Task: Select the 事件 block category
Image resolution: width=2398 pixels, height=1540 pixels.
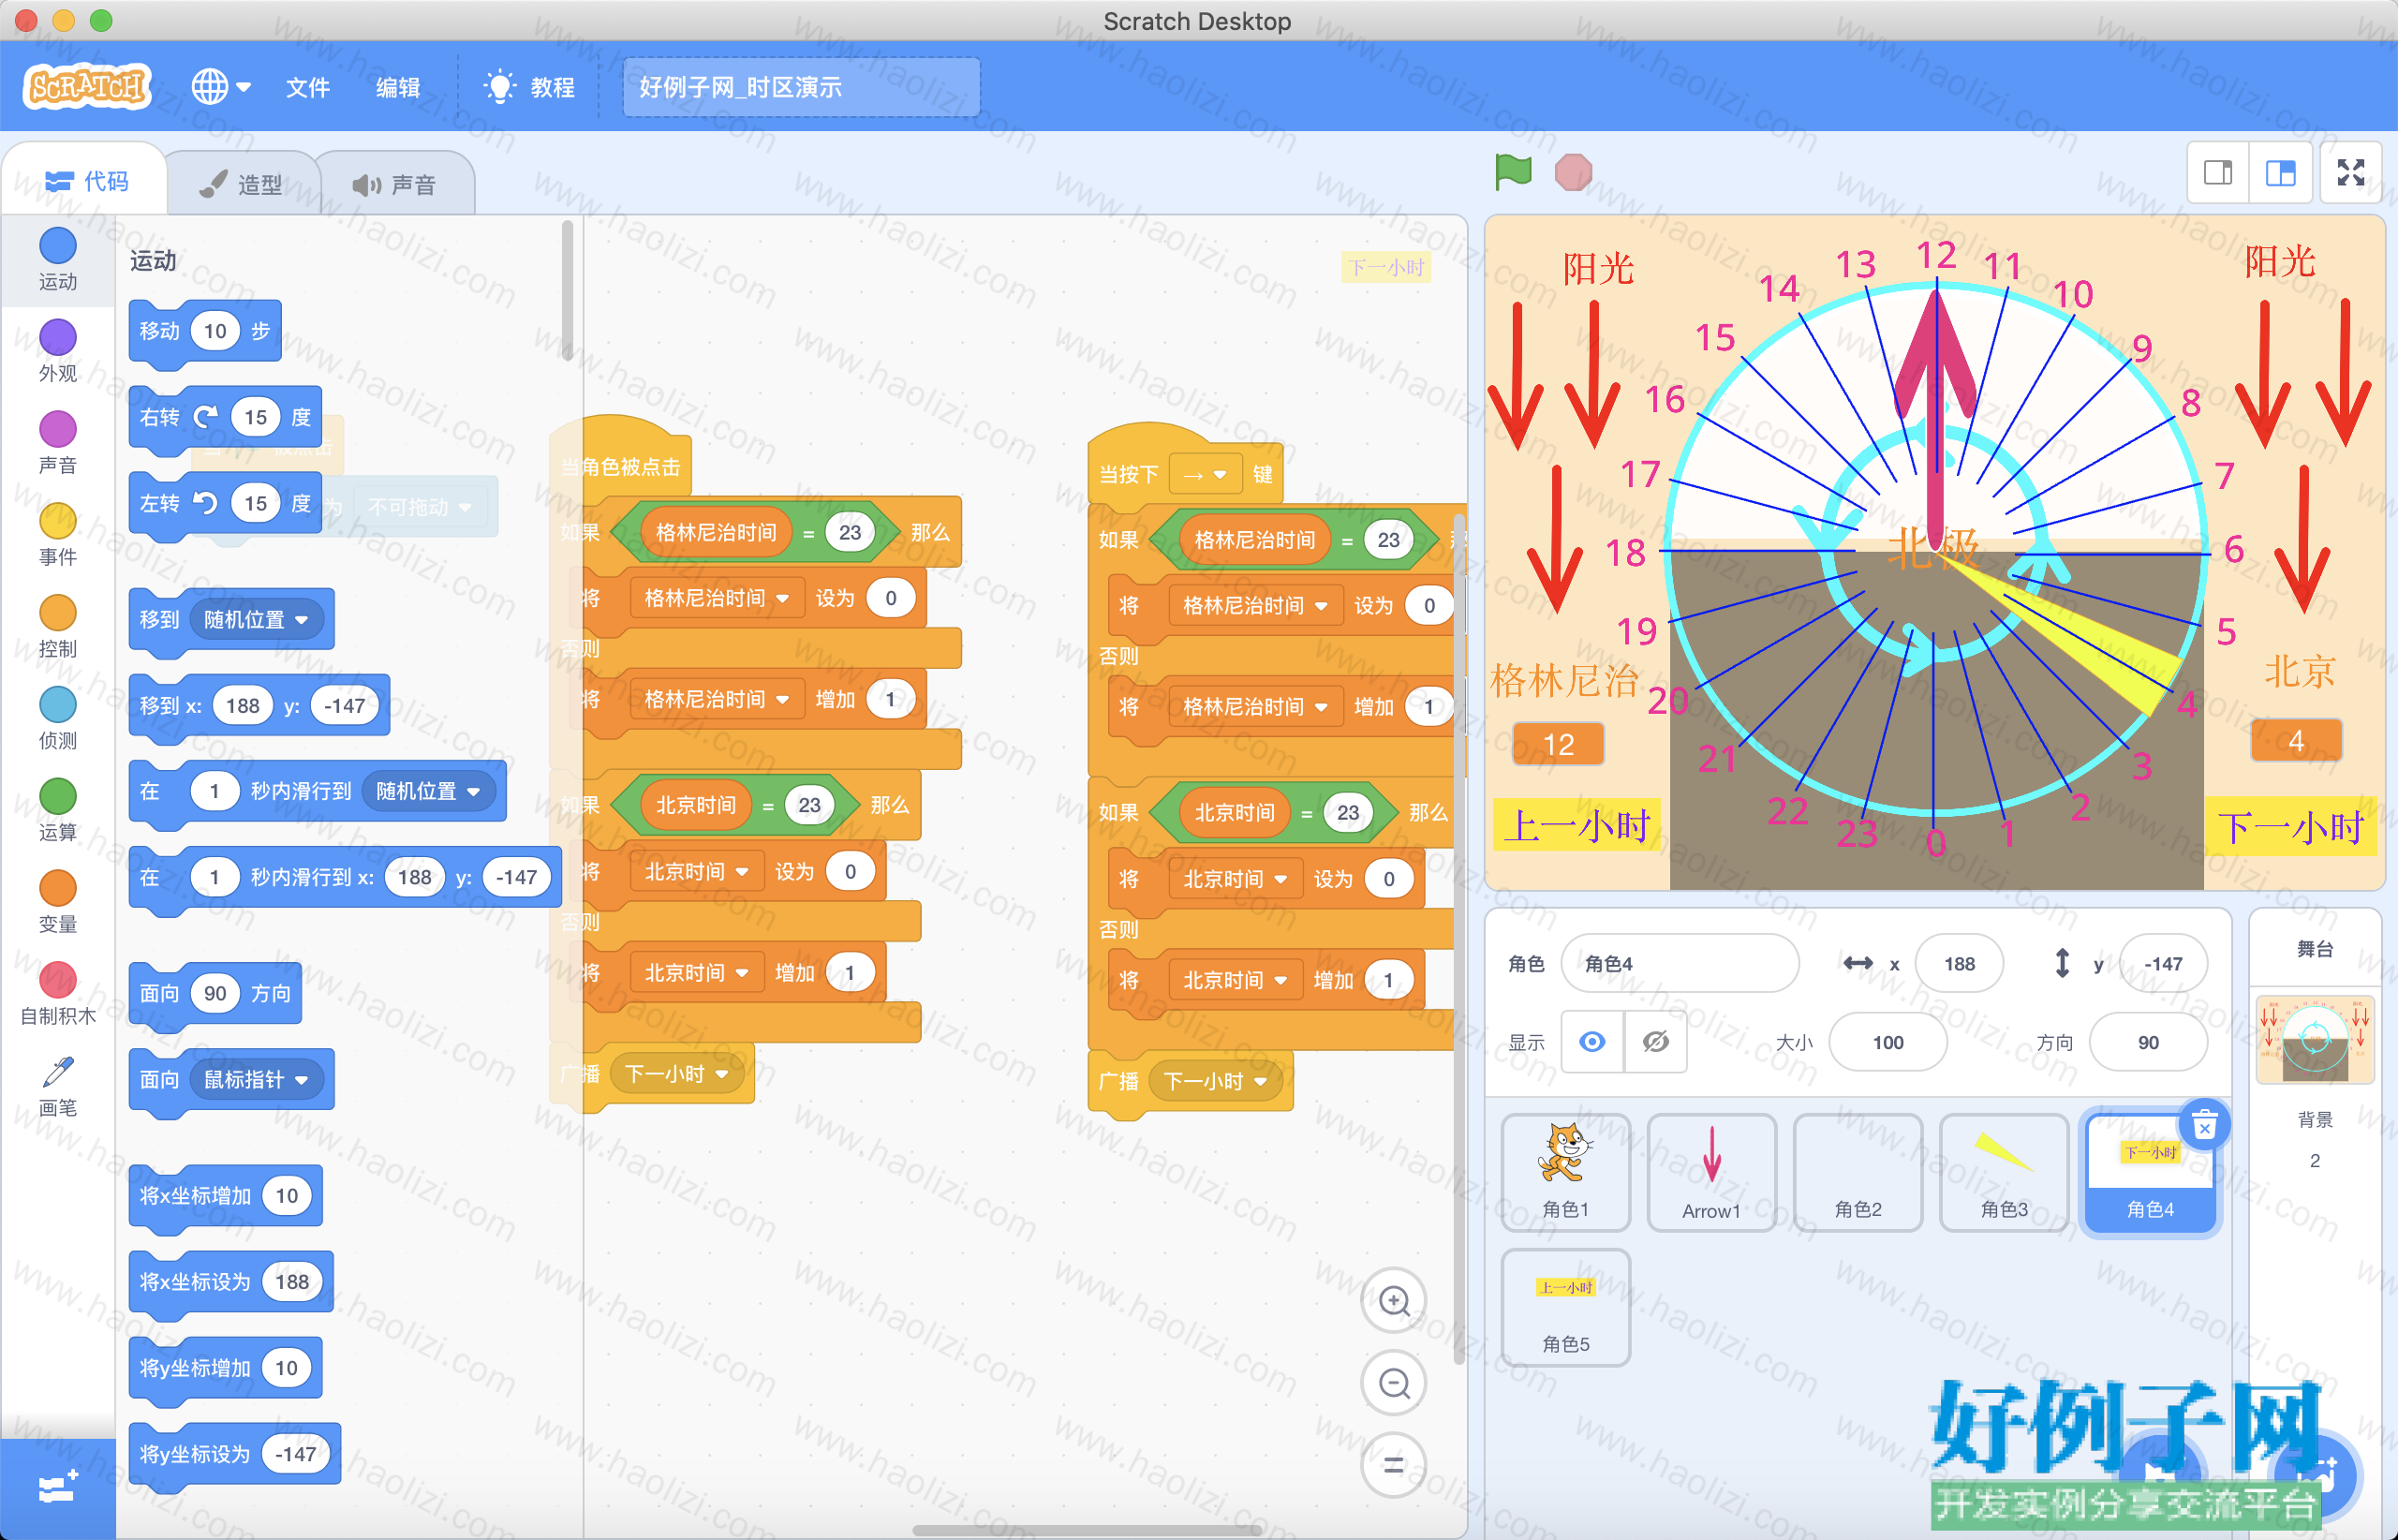Action: [57, 534]
